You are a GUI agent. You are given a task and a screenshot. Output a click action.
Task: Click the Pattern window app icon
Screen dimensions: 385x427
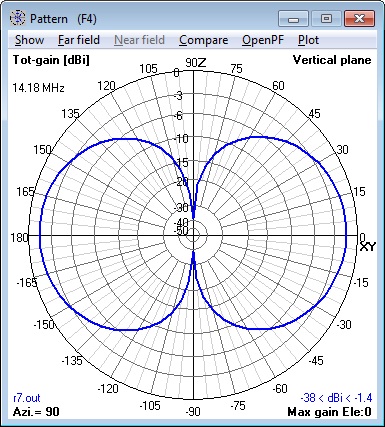click(17, 18)
